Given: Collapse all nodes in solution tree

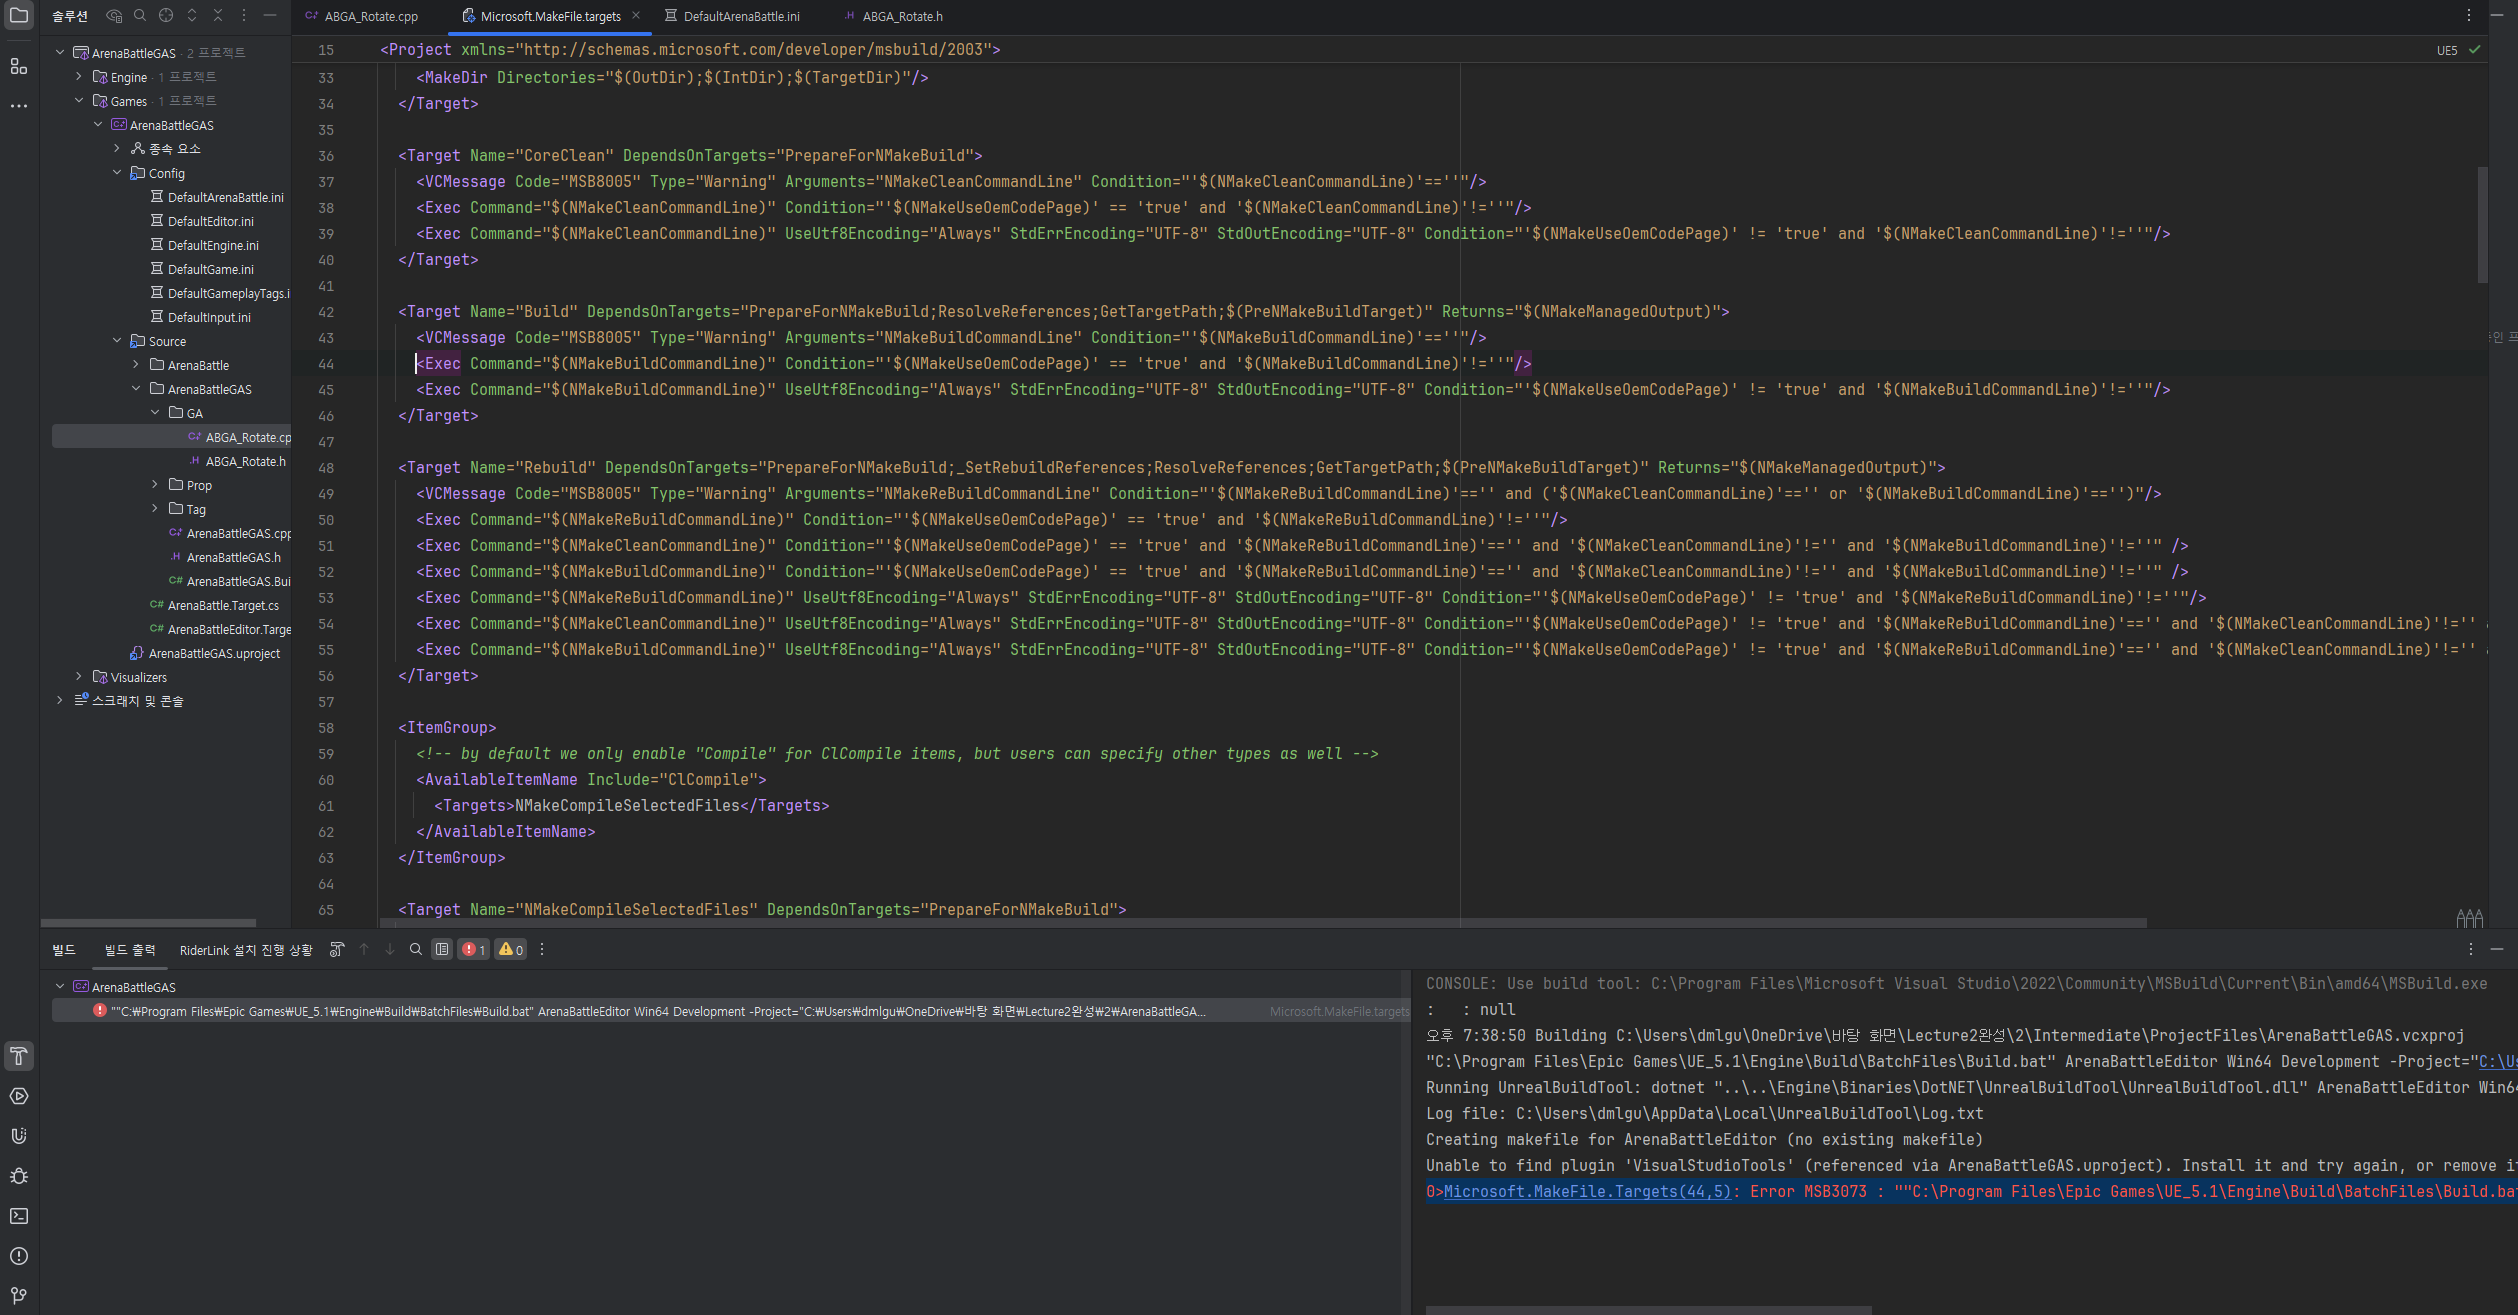Looking at the screenshot, I should 218,16.
